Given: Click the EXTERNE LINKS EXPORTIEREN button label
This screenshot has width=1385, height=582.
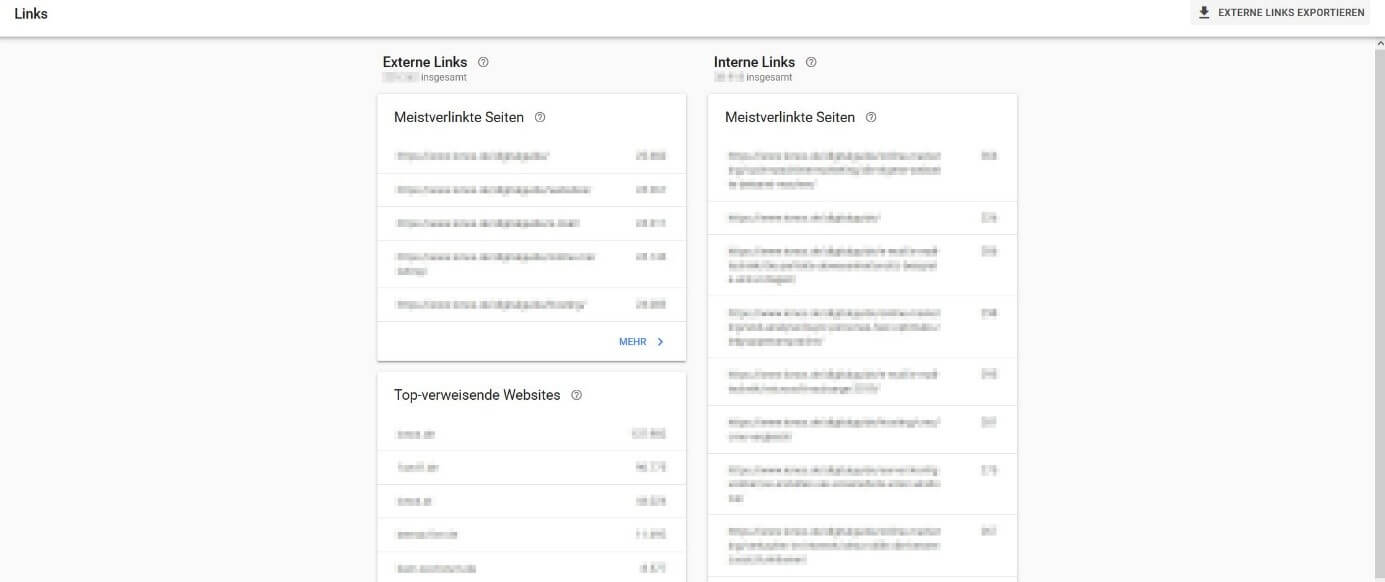Looking at the screenshot, I should (1288, 13).
